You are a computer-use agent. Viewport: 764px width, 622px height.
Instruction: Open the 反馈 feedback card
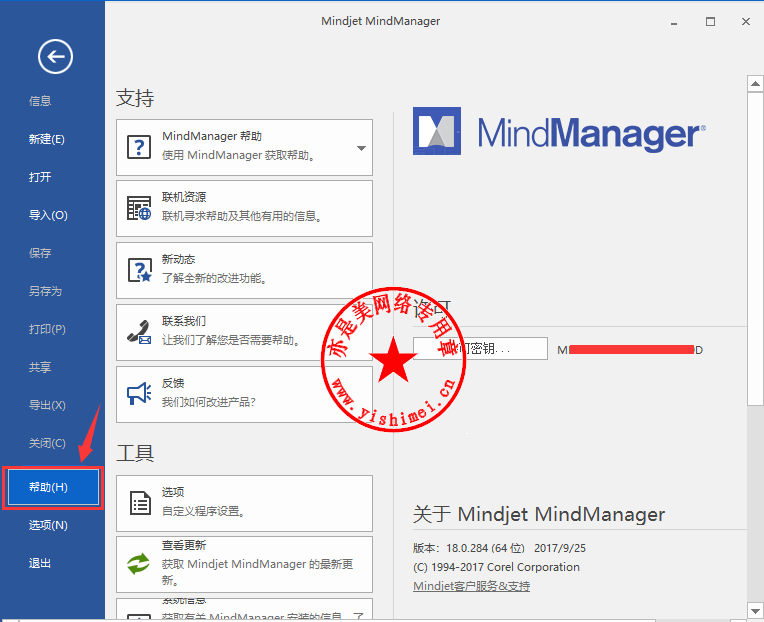244,394
